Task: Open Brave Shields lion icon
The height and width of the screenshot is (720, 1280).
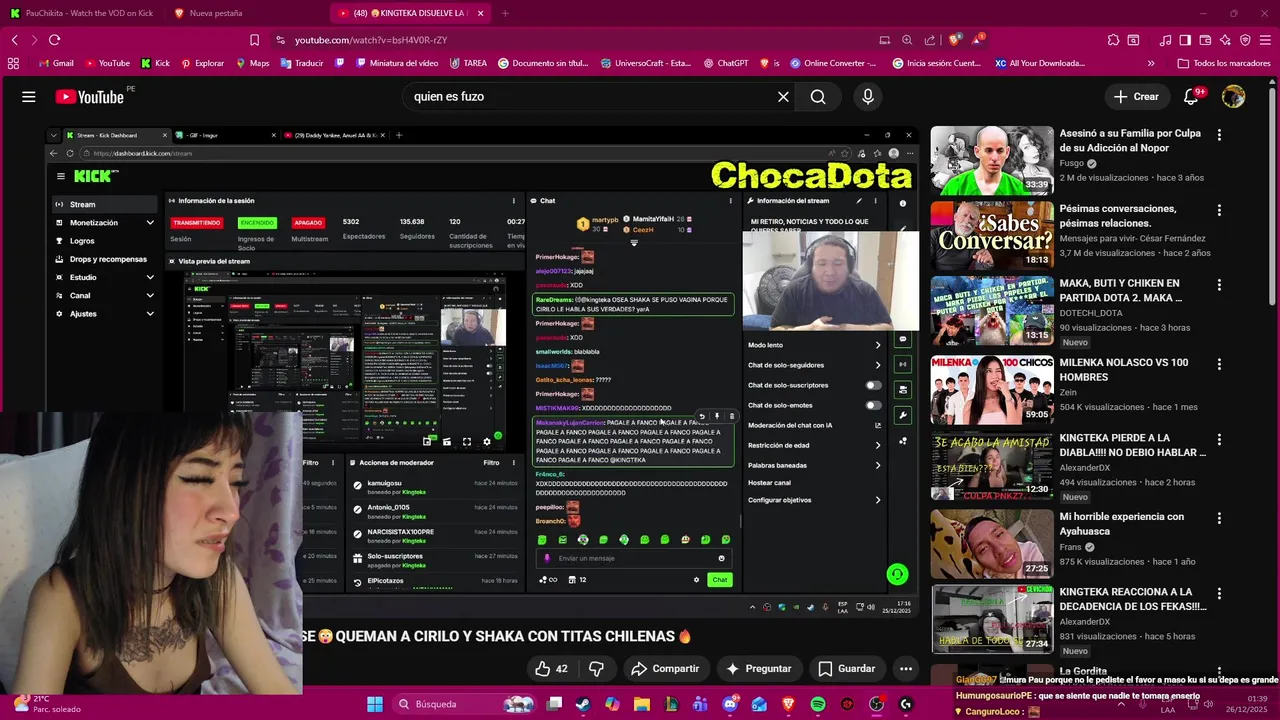Action: (x=955, y=40)
